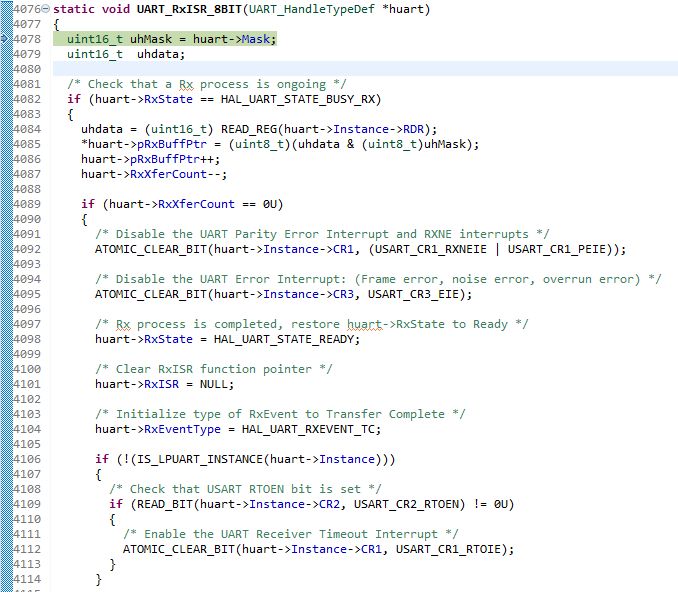Click 'RxXferCount == 0U' condition
This screenshot has height=592, width=678.
click(217, 204)
